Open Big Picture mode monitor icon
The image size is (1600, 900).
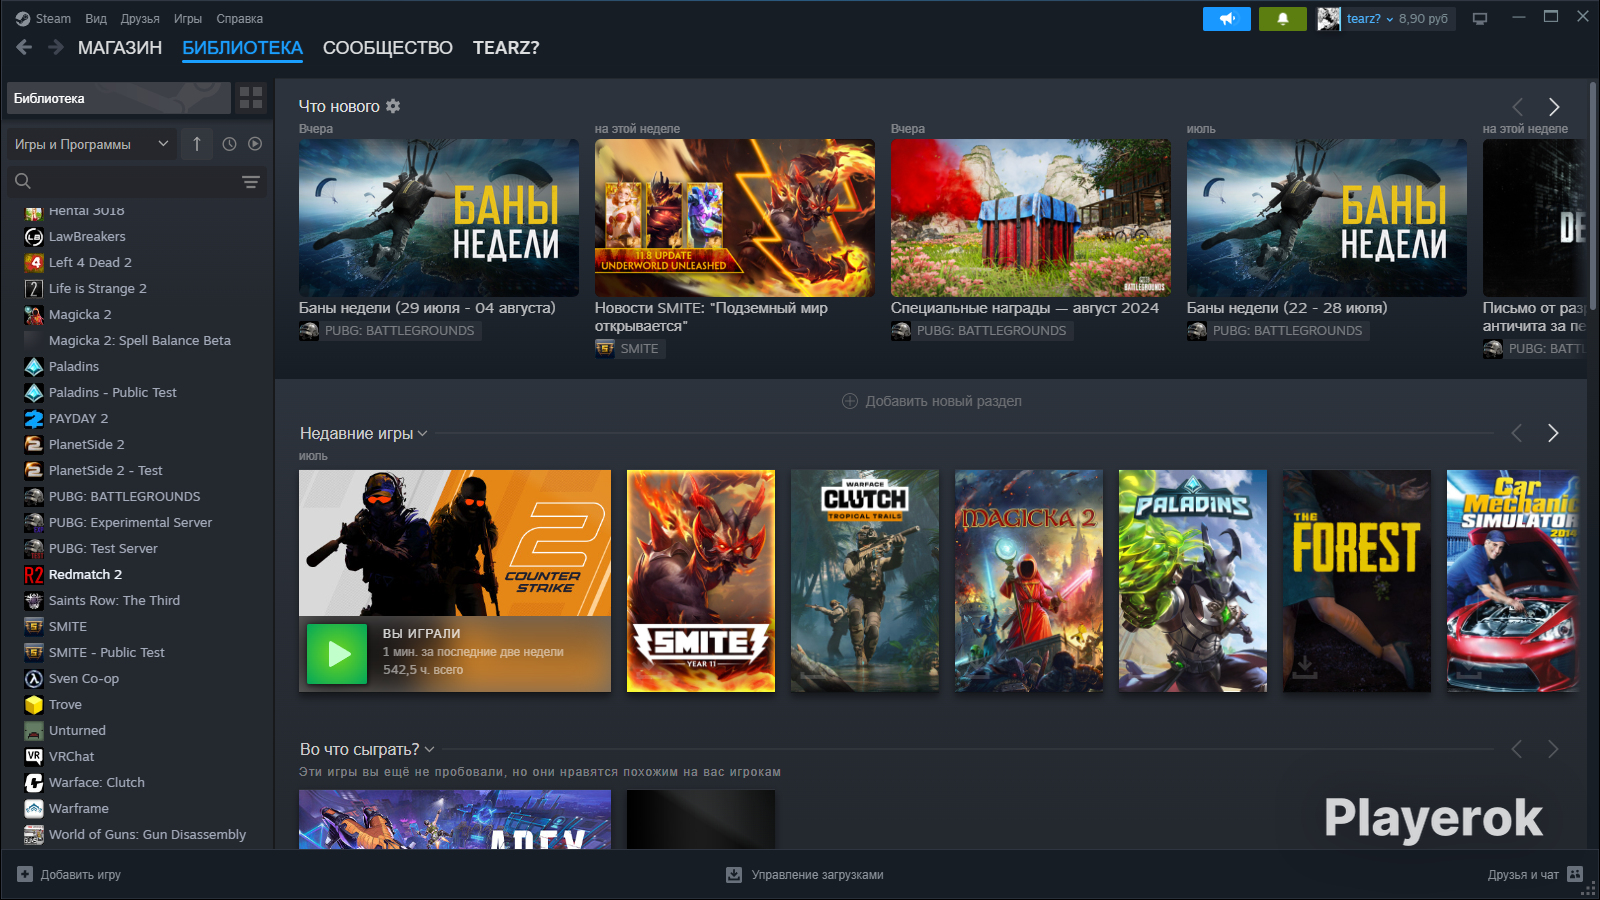click(1480, 19)
